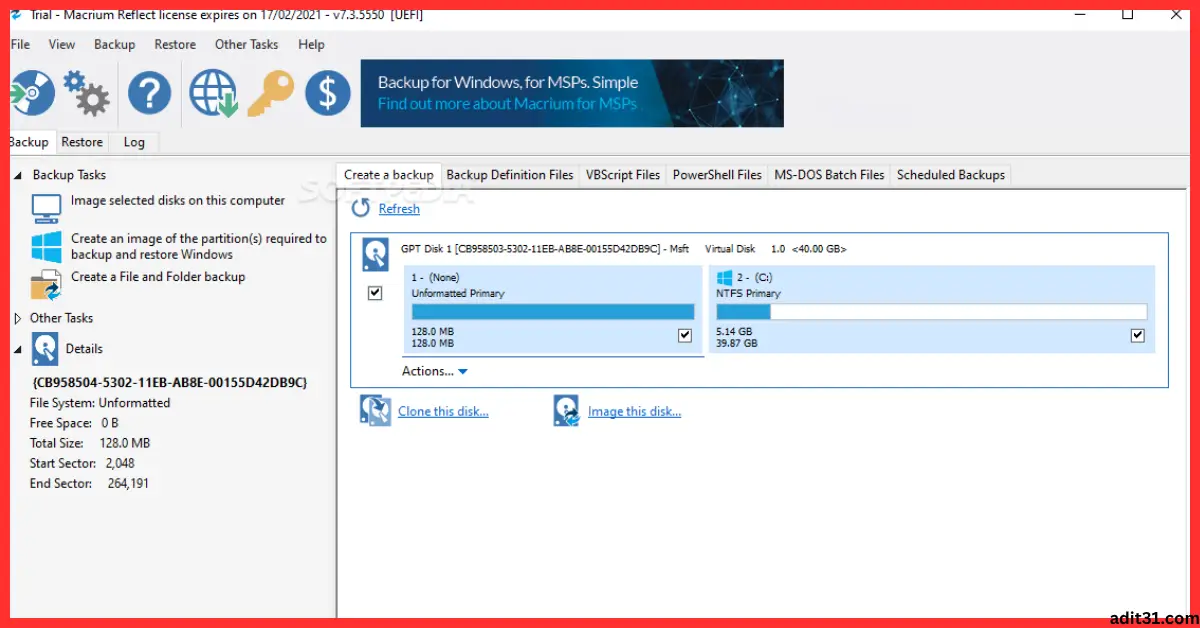The width and height of the screenshot is (1200, 628).
Task: Click the Image this disk icon
Action: (566, 411)
